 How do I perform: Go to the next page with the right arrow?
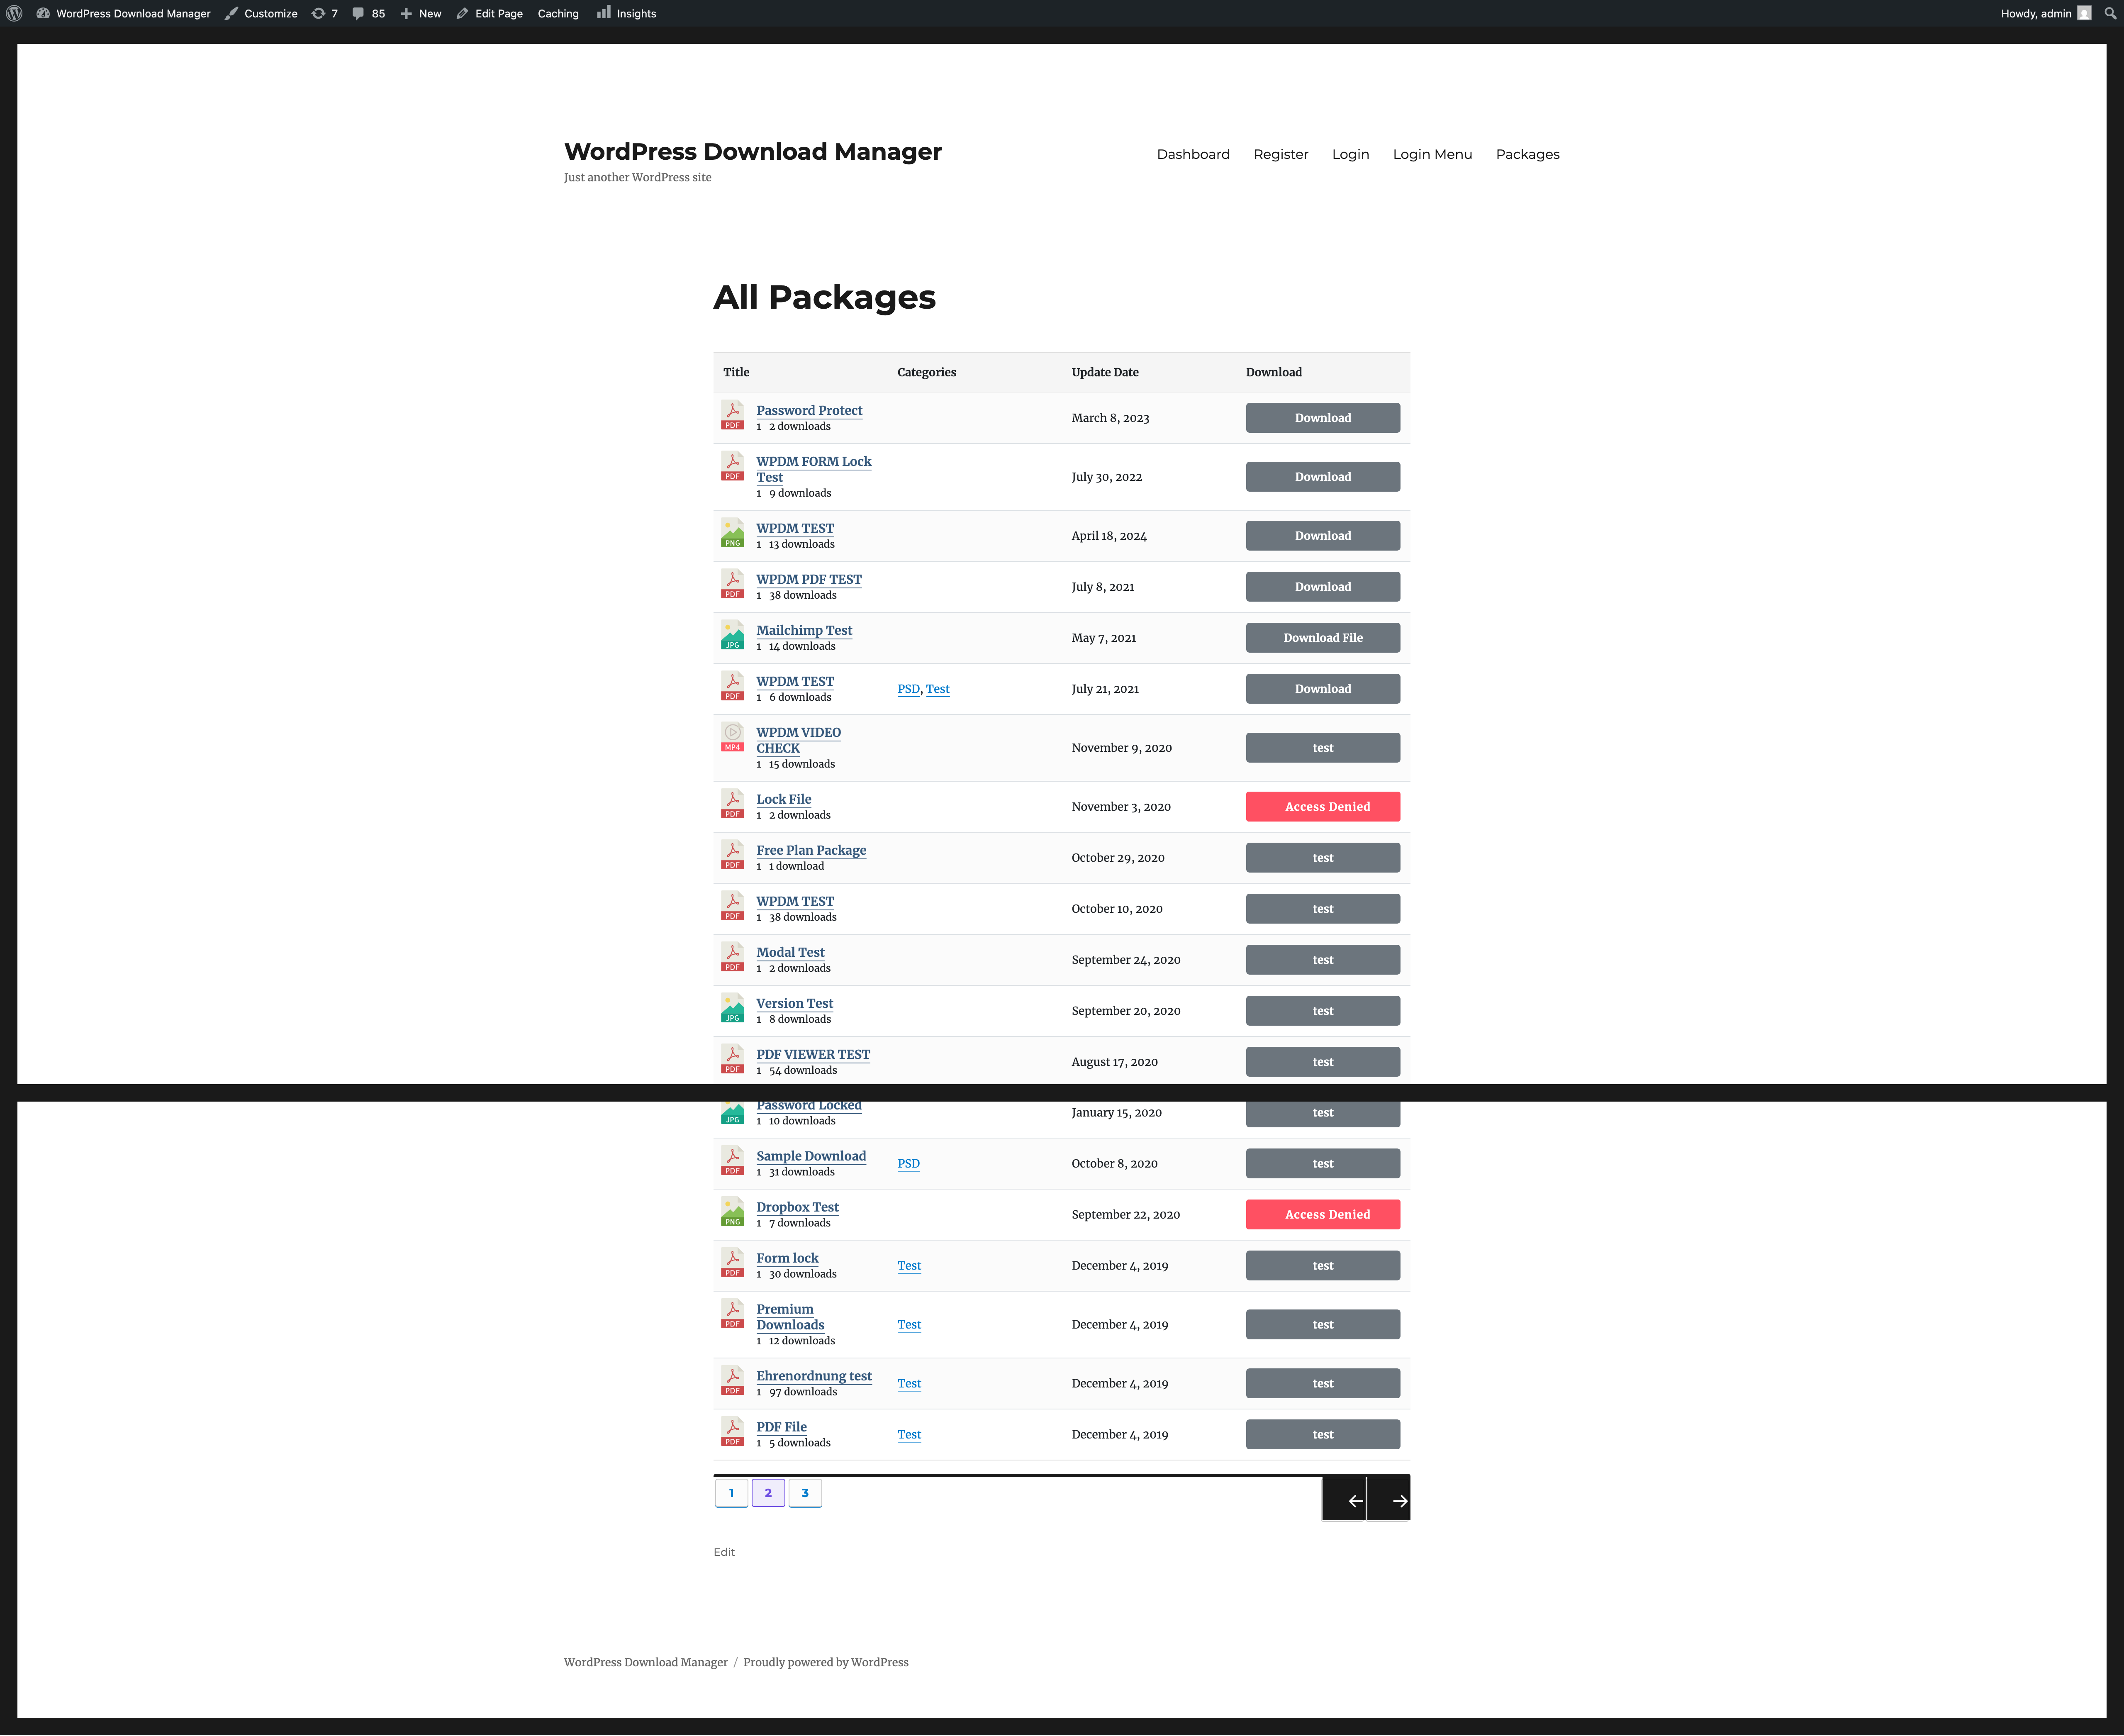(1399, 1500)
